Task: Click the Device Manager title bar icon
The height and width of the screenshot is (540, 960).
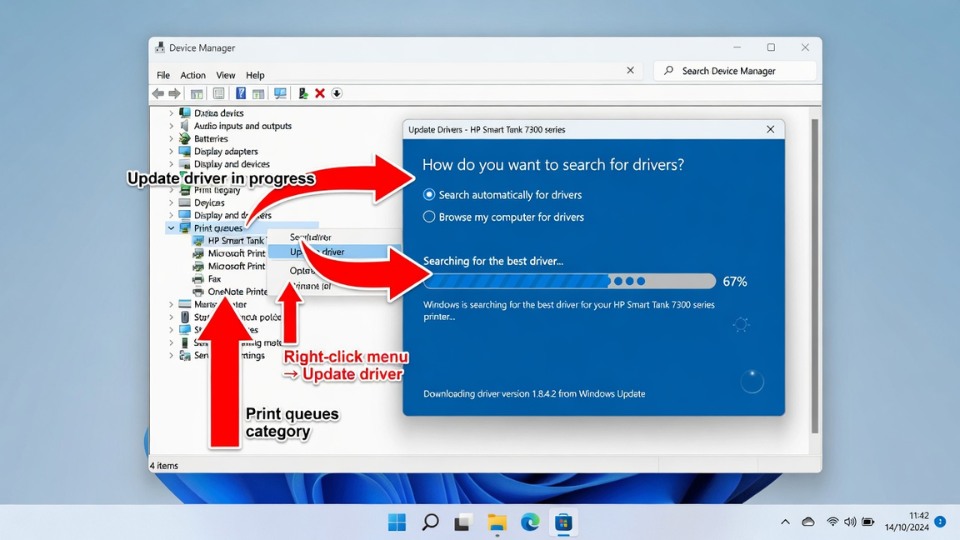Action: 160,48
